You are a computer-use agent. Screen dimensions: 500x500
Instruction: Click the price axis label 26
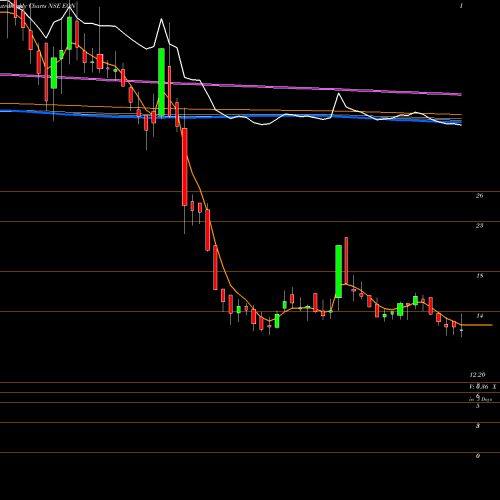point(479,196)
